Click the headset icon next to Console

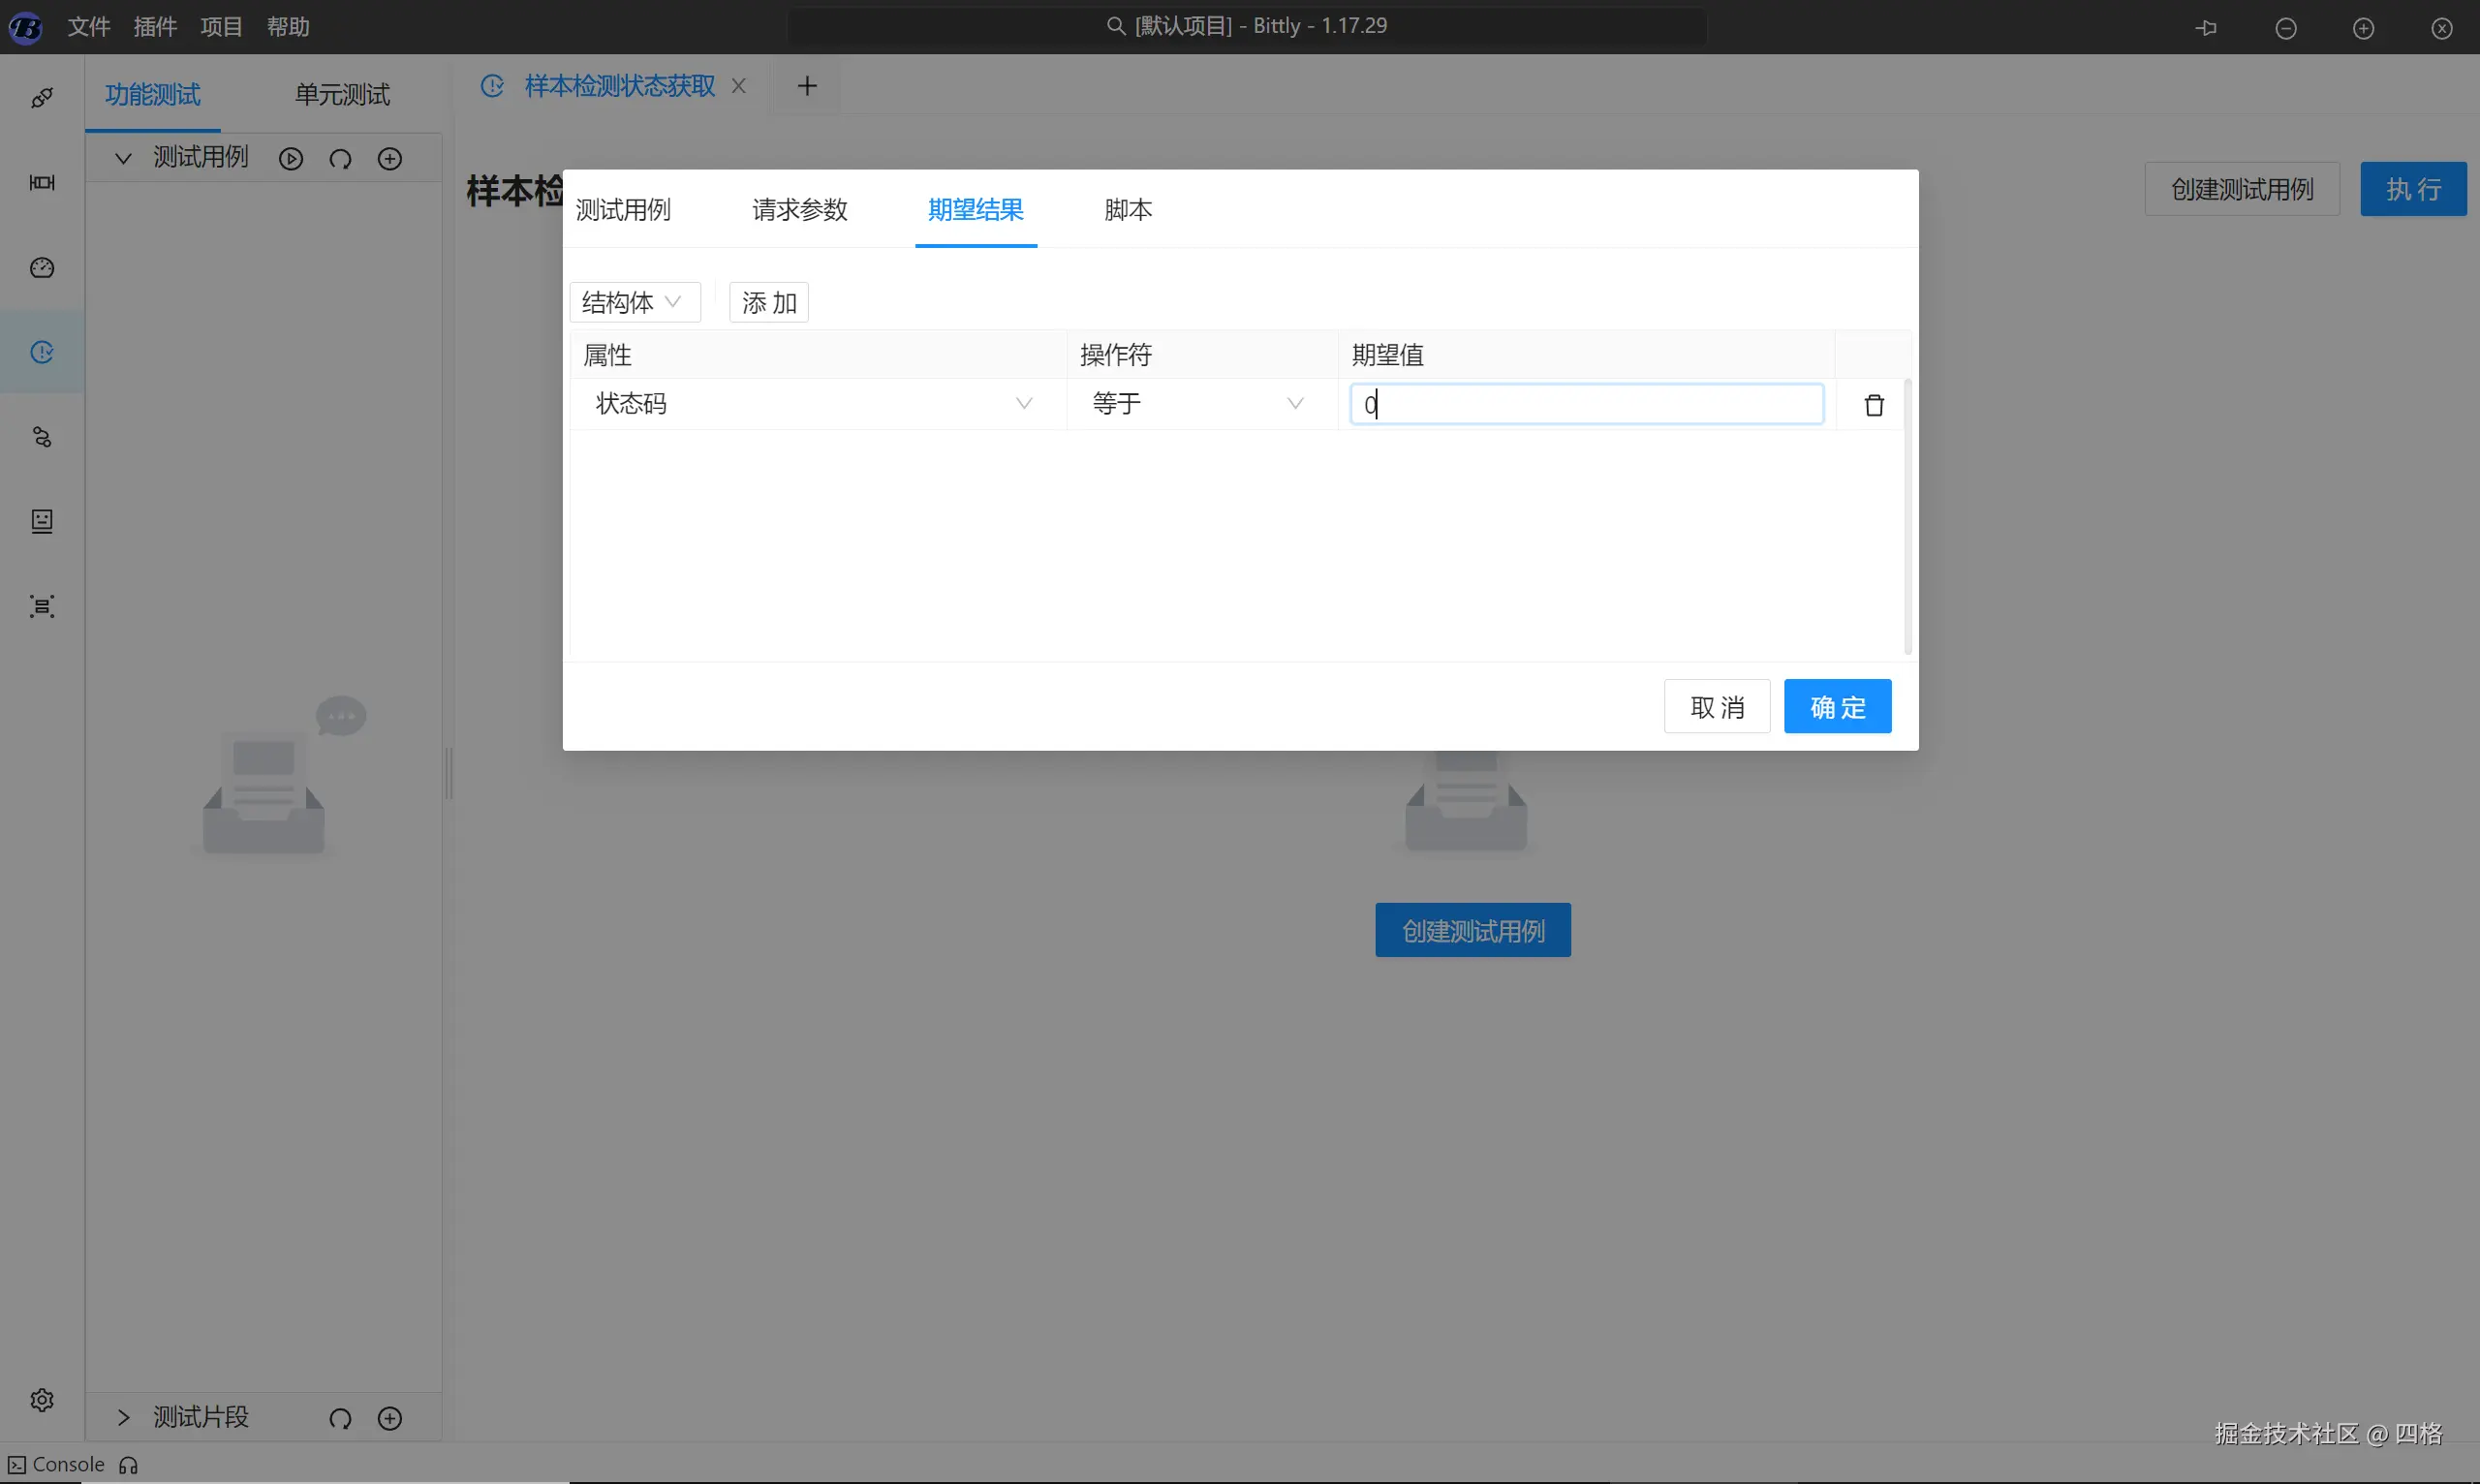coord(129,1465)
